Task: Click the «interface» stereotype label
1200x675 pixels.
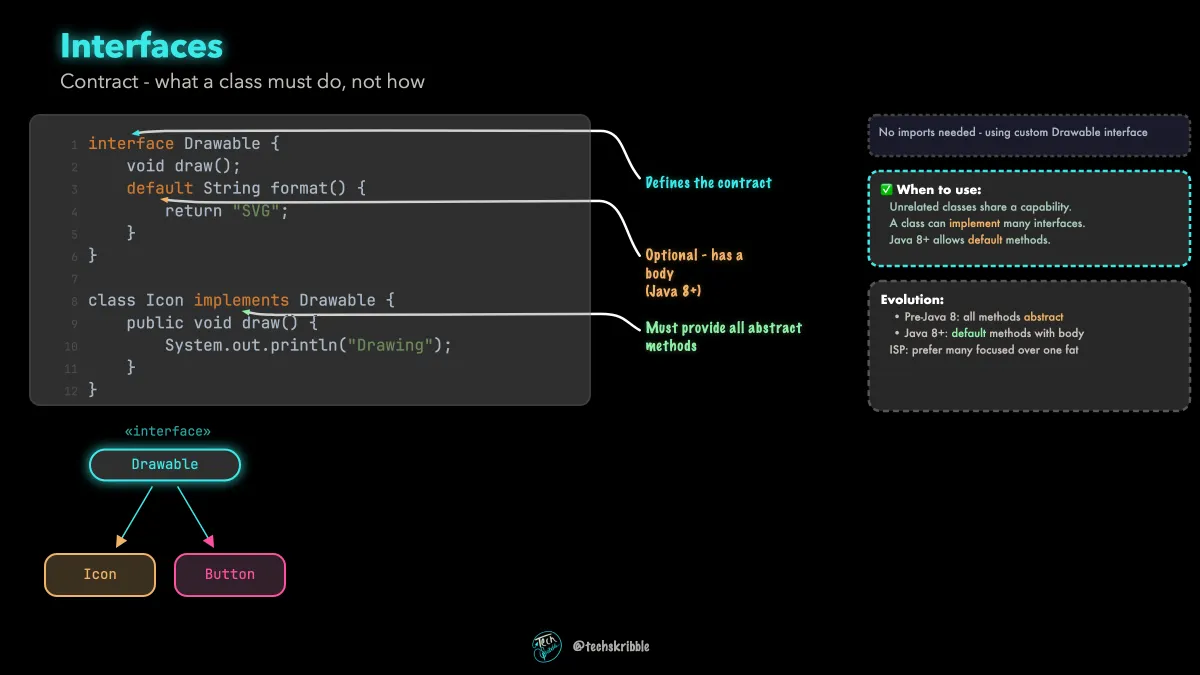Action: point(167,432)
